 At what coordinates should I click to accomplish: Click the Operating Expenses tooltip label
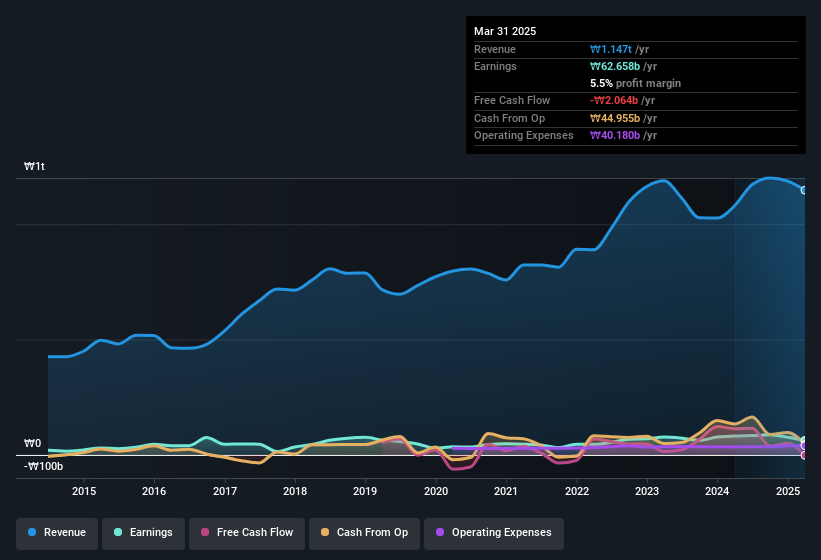pyautogui.click(x=524, y=136)
